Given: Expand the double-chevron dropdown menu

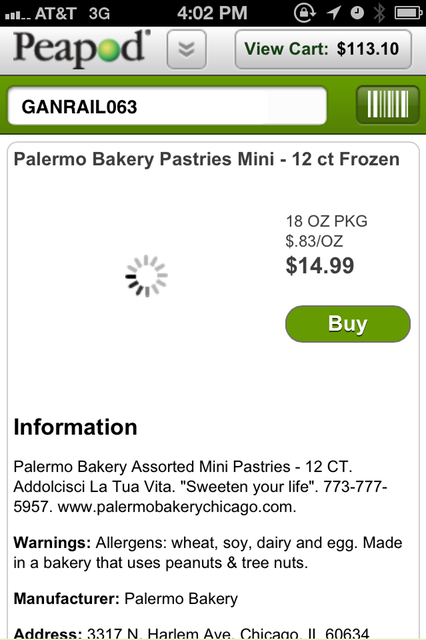Looking at the screenshot, I should (x=186, y=49).
